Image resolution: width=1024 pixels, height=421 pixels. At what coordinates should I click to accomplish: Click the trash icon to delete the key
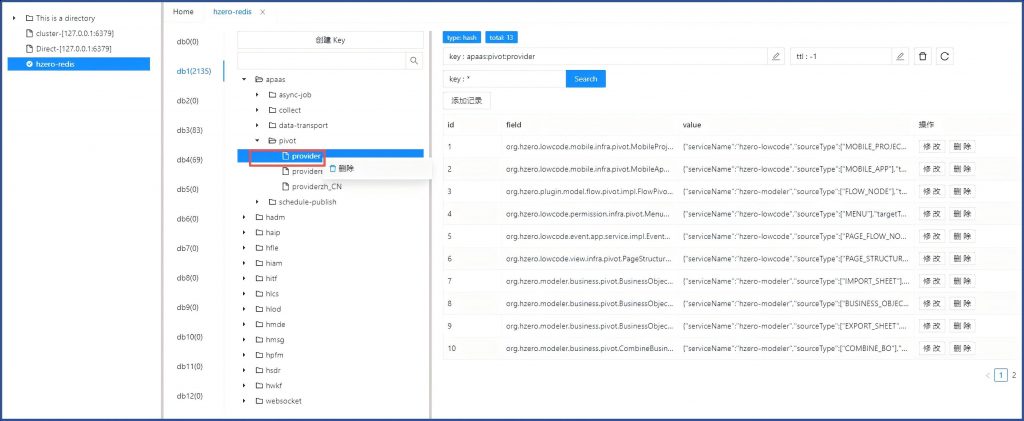tap(923, 57)
